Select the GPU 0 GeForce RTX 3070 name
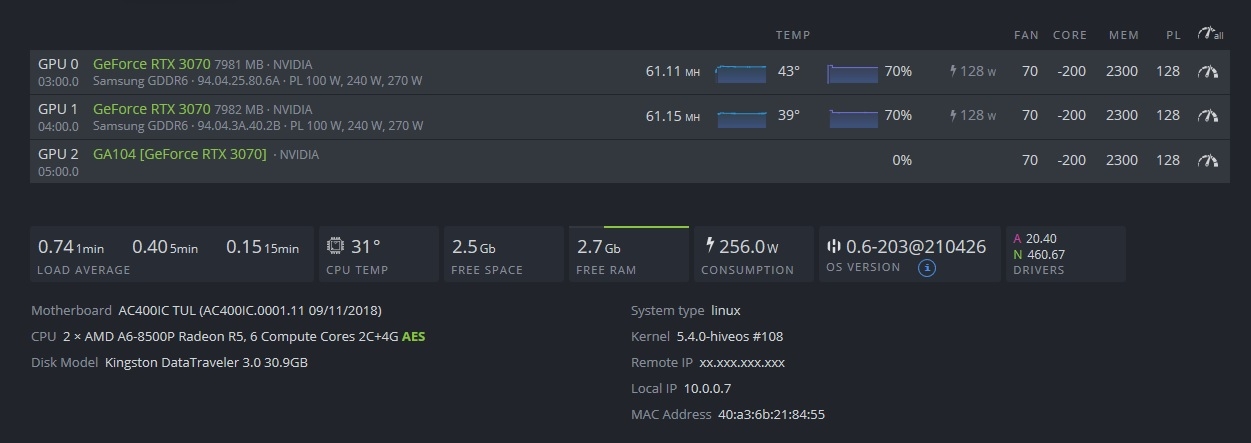 152,64
